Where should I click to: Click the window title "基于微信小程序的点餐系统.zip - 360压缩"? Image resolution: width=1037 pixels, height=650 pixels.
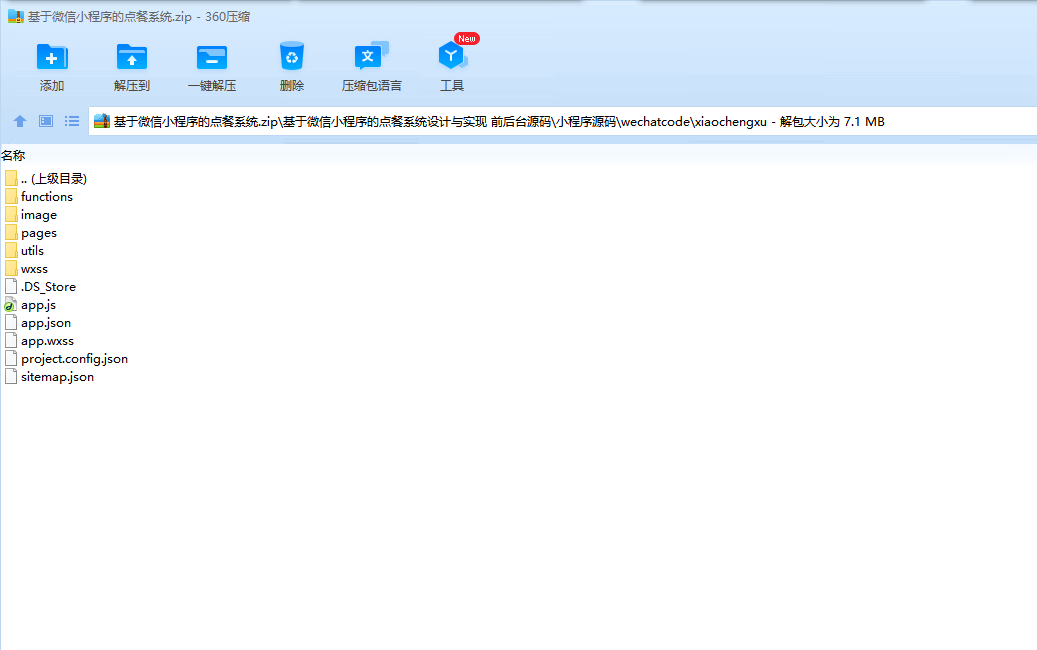click(139, 17)
